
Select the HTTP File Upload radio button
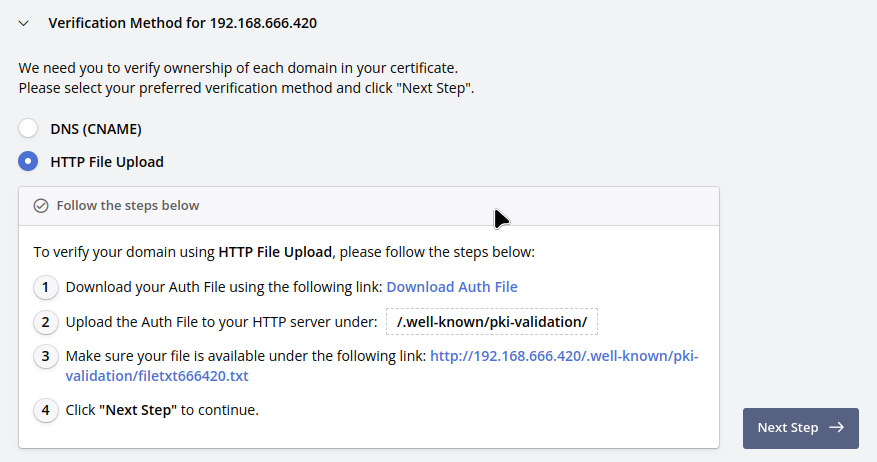click(x=29, y=161)
